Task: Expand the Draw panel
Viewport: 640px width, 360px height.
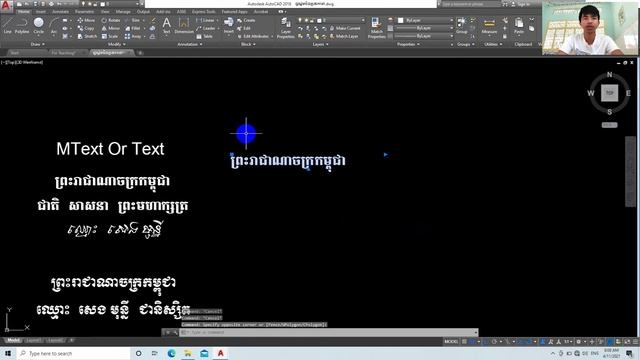Action: pyautogui.click(x=38, y=44)
